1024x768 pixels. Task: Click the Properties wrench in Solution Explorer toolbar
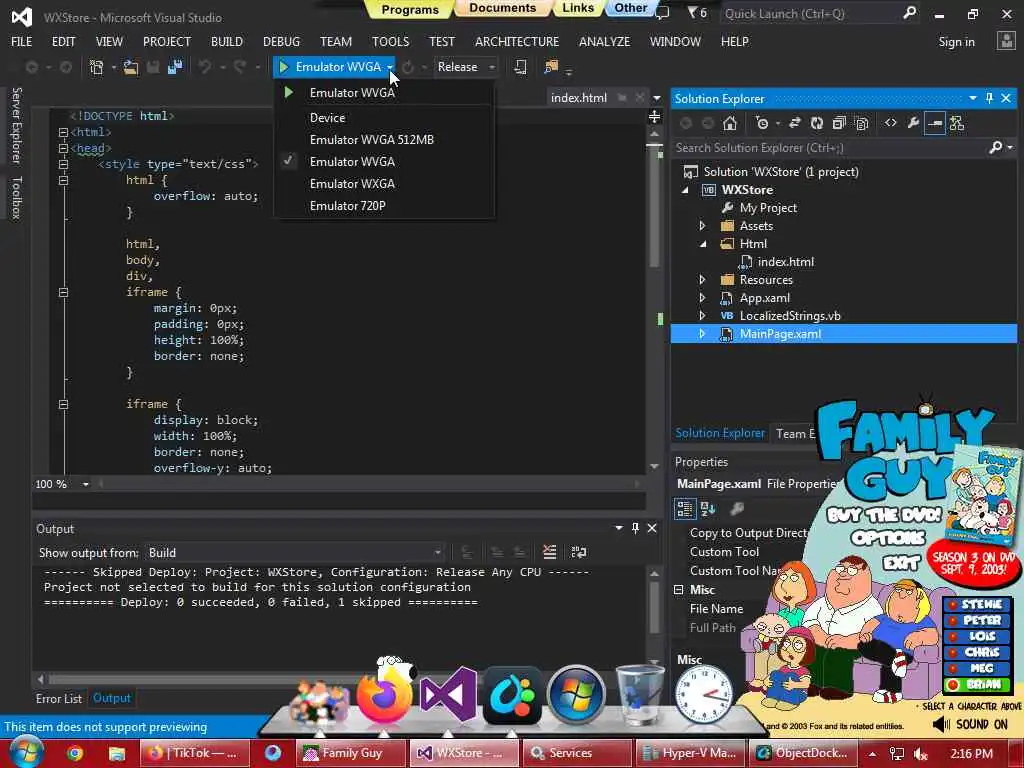pos(913,123)
